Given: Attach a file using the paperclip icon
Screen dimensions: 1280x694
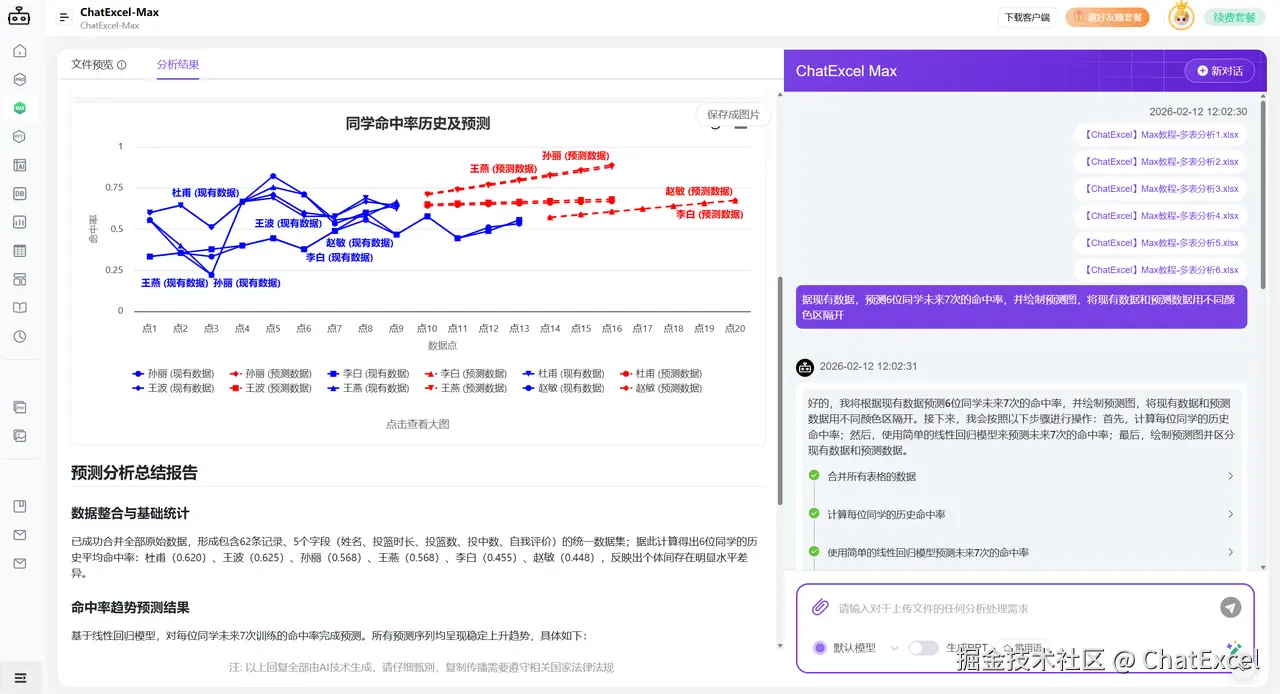Looking at the screenshot, I should (820, 606).
